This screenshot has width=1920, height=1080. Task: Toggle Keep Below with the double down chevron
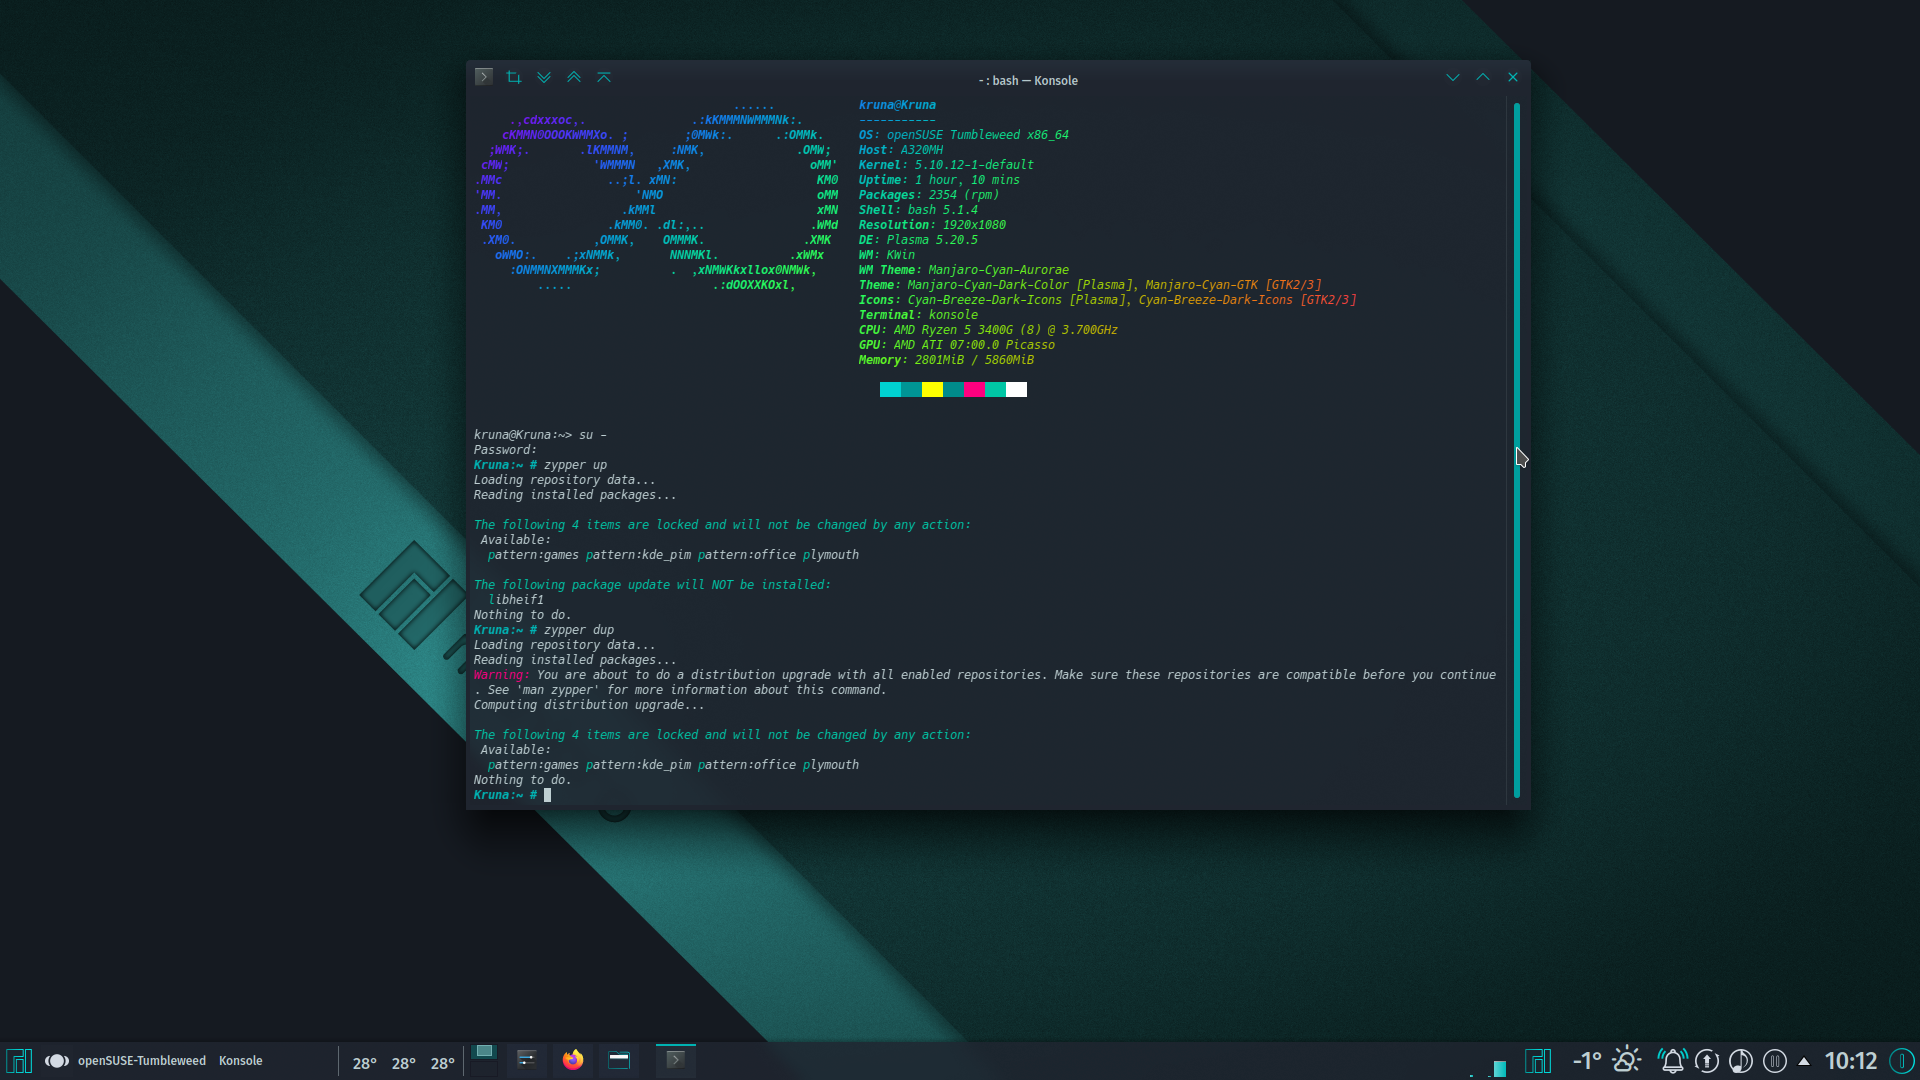[x=544, y=77]
